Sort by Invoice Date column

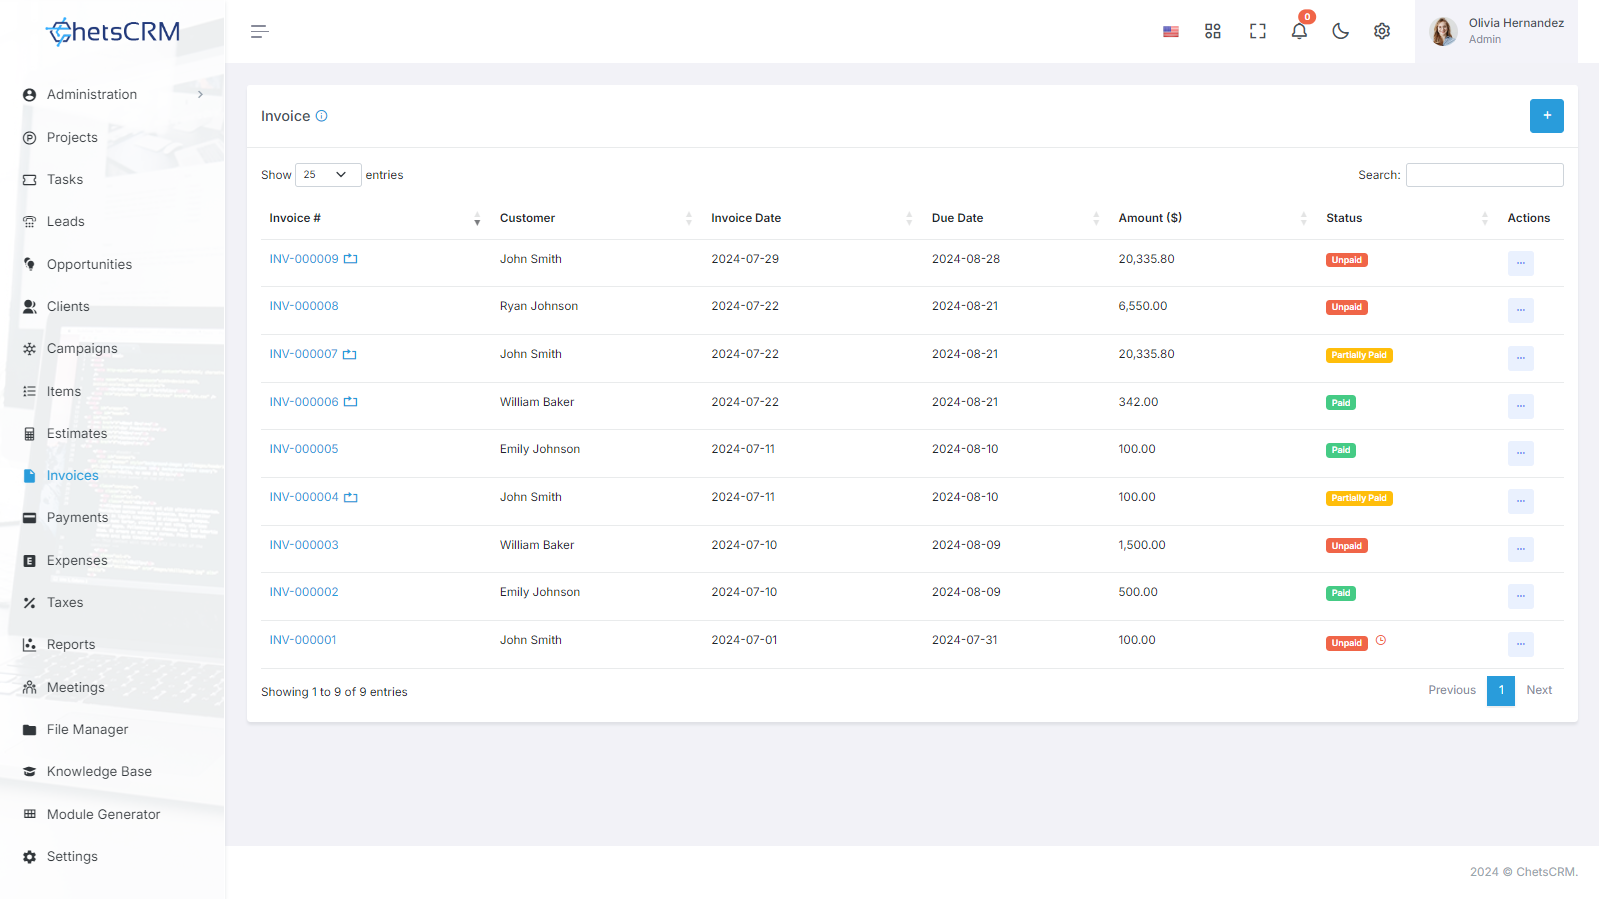tap(811, 218)
